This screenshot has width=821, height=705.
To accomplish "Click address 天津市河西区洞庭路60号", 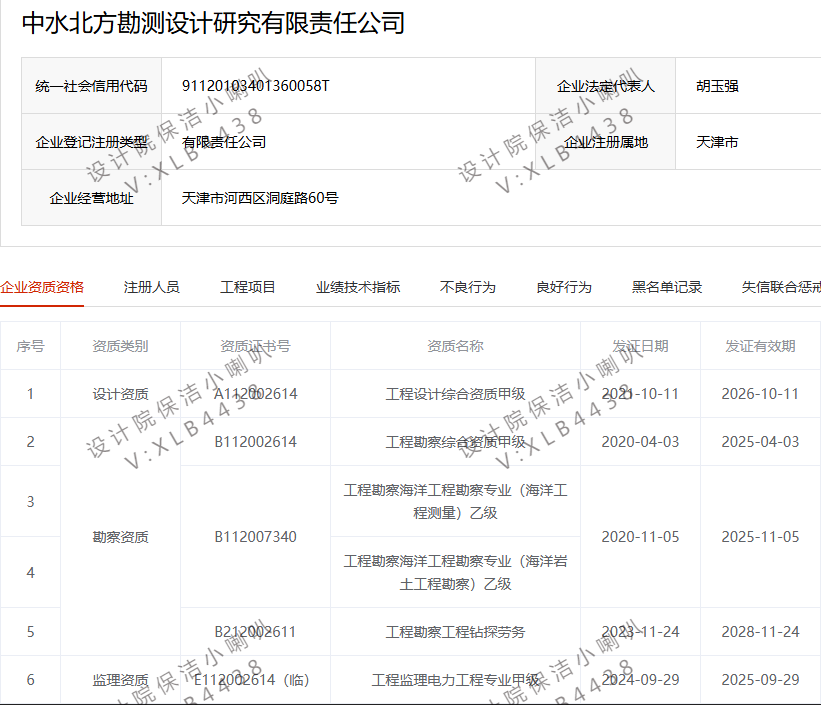I will (260, 198).
